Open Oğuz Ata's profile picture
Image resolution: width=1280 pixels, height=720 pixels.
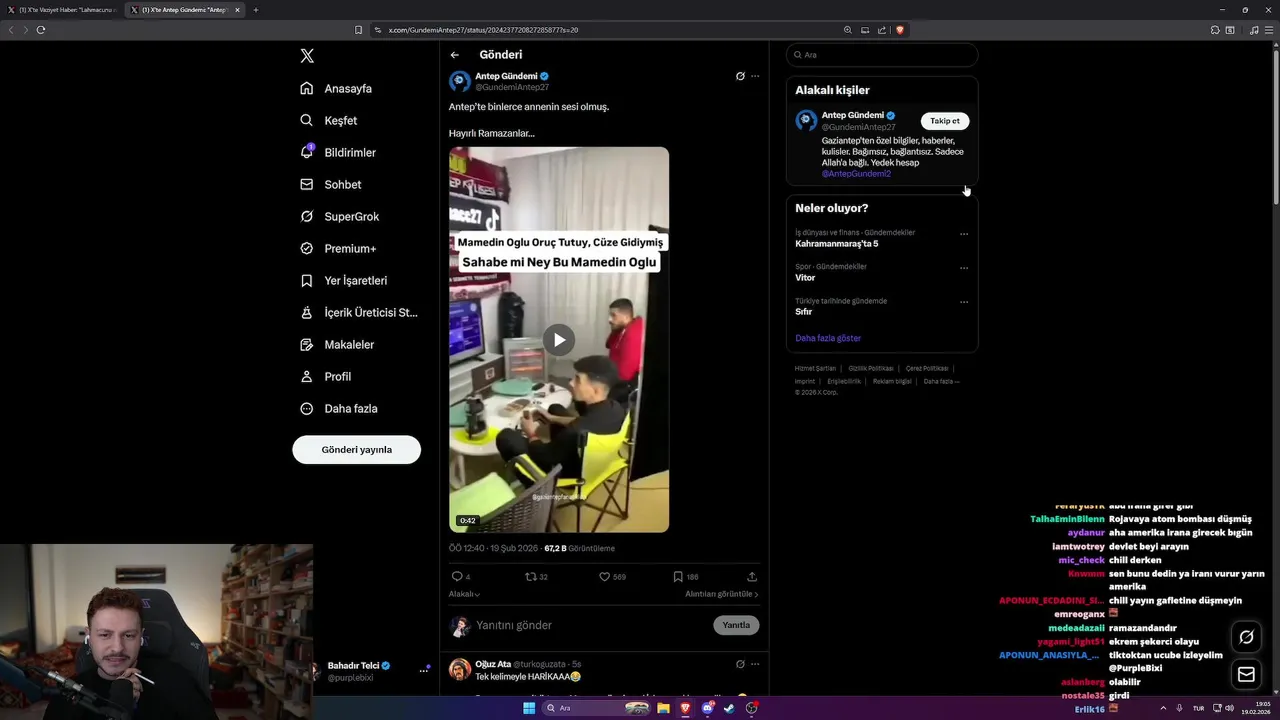pyautogui.click(x=460, y=669)
